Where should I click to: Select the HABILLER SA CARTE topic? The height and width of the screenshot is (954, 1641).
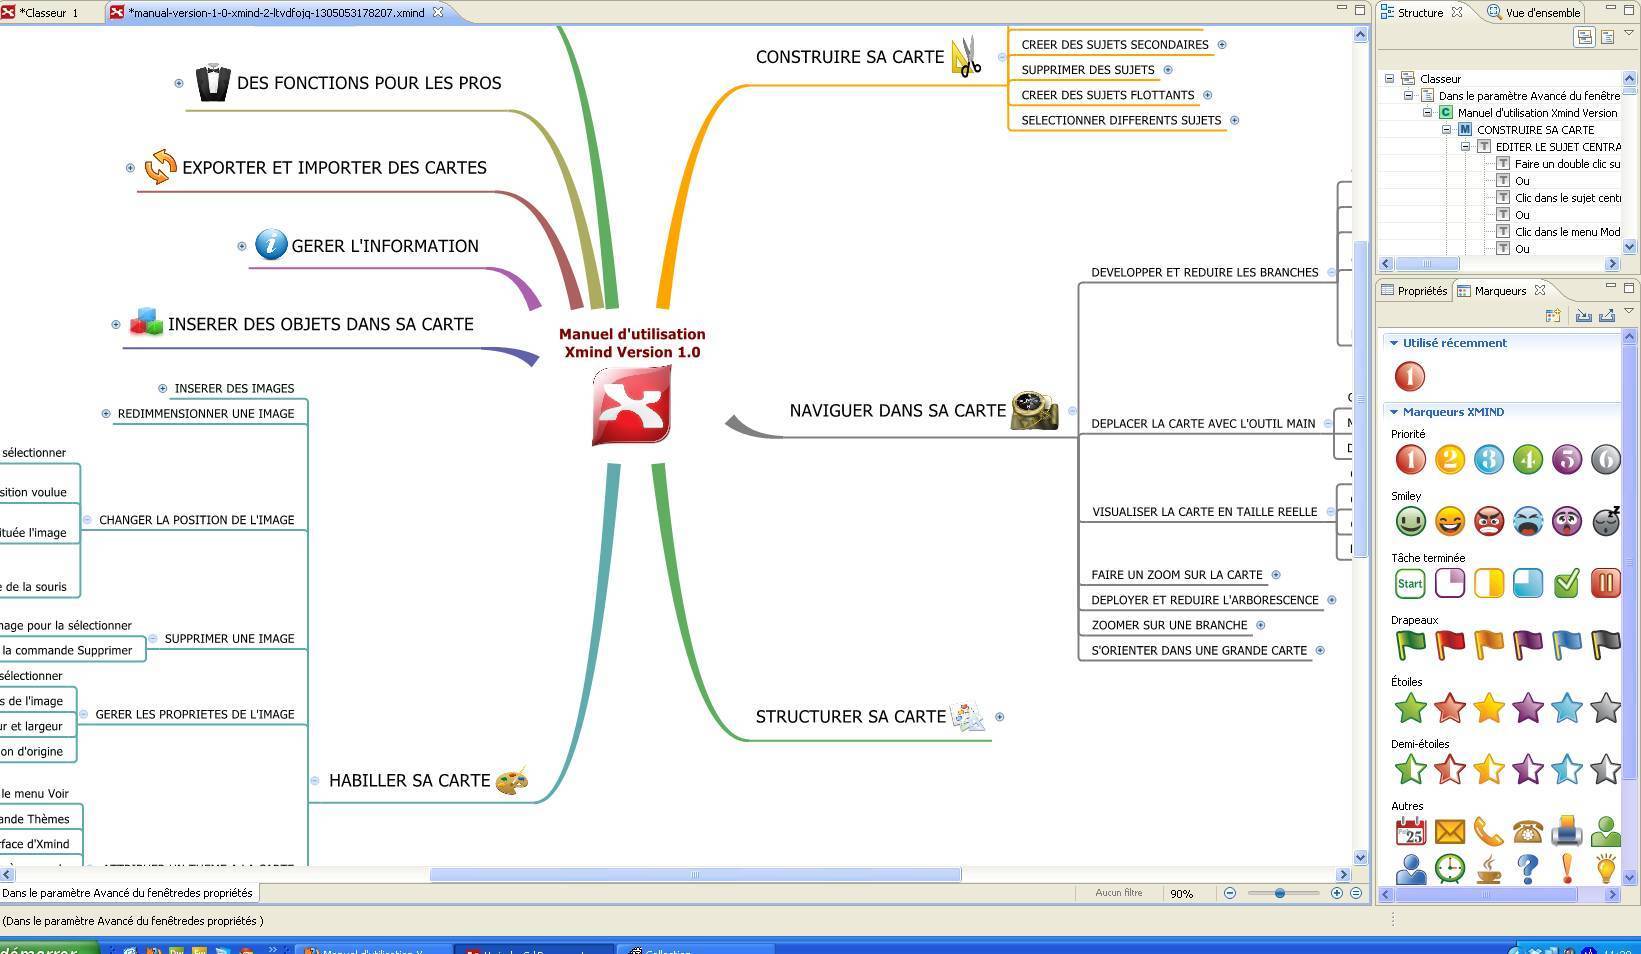pyautogui.click(x=409, y=781)
